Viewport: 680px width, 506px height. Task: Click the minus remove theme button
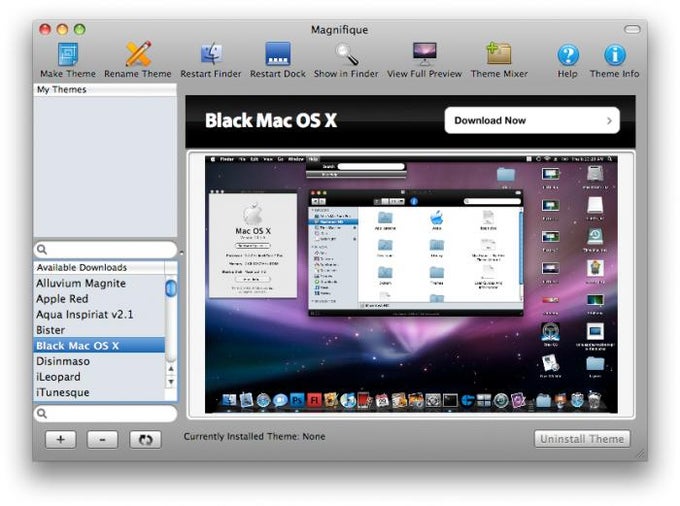tap(102, 440)
